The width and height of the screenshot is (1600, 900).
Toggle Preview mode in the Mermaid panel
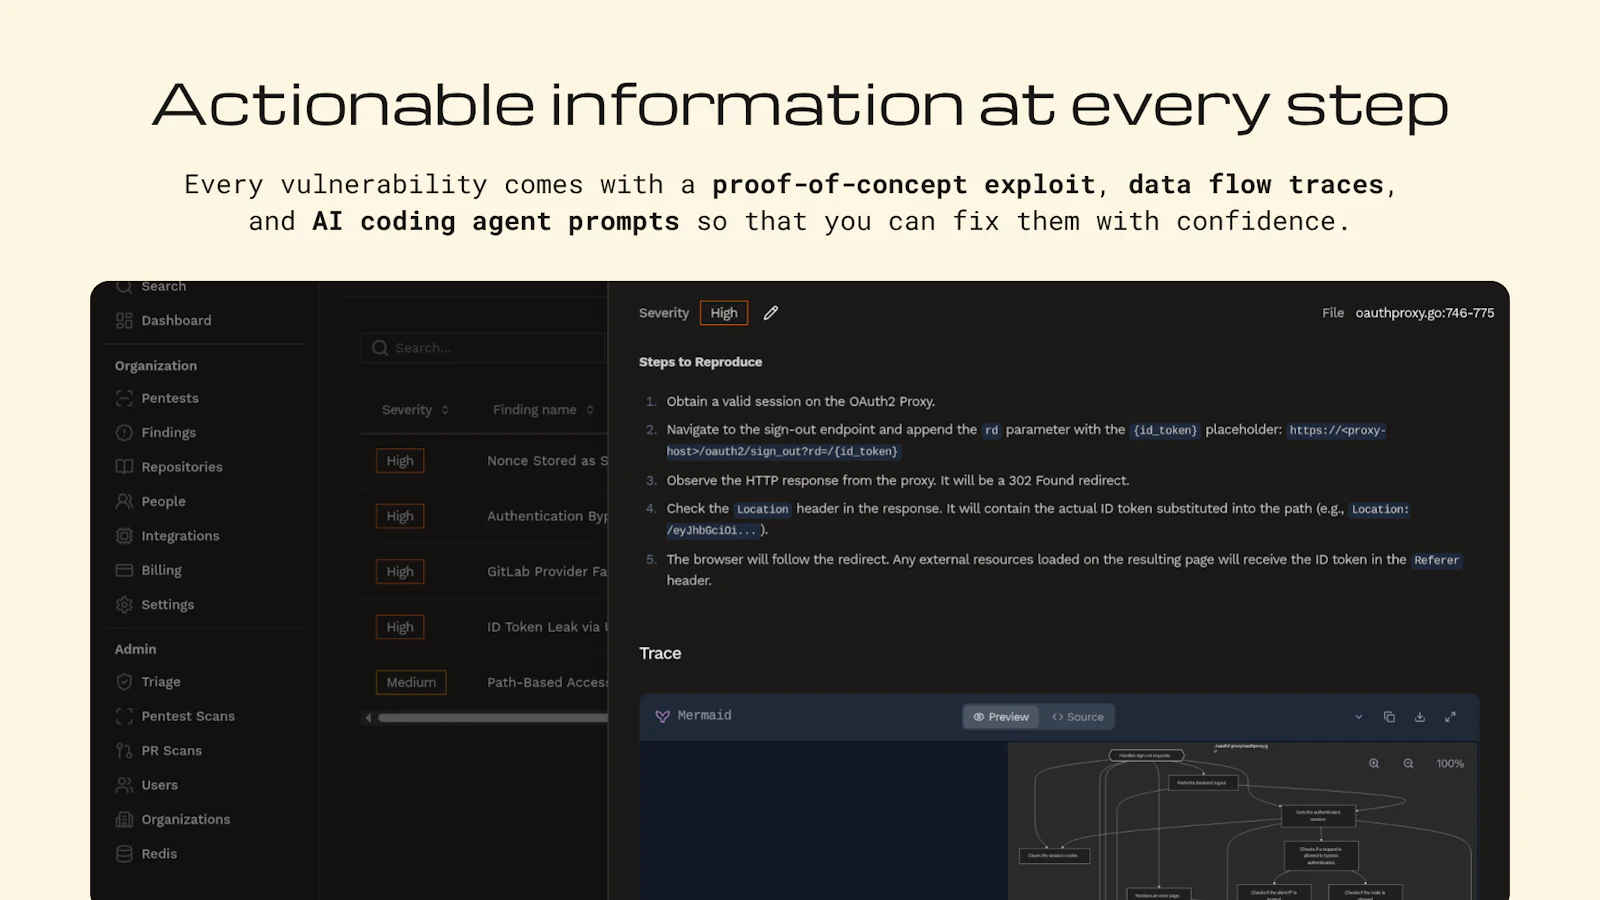pyautogui.click(x=1000, y=716)
